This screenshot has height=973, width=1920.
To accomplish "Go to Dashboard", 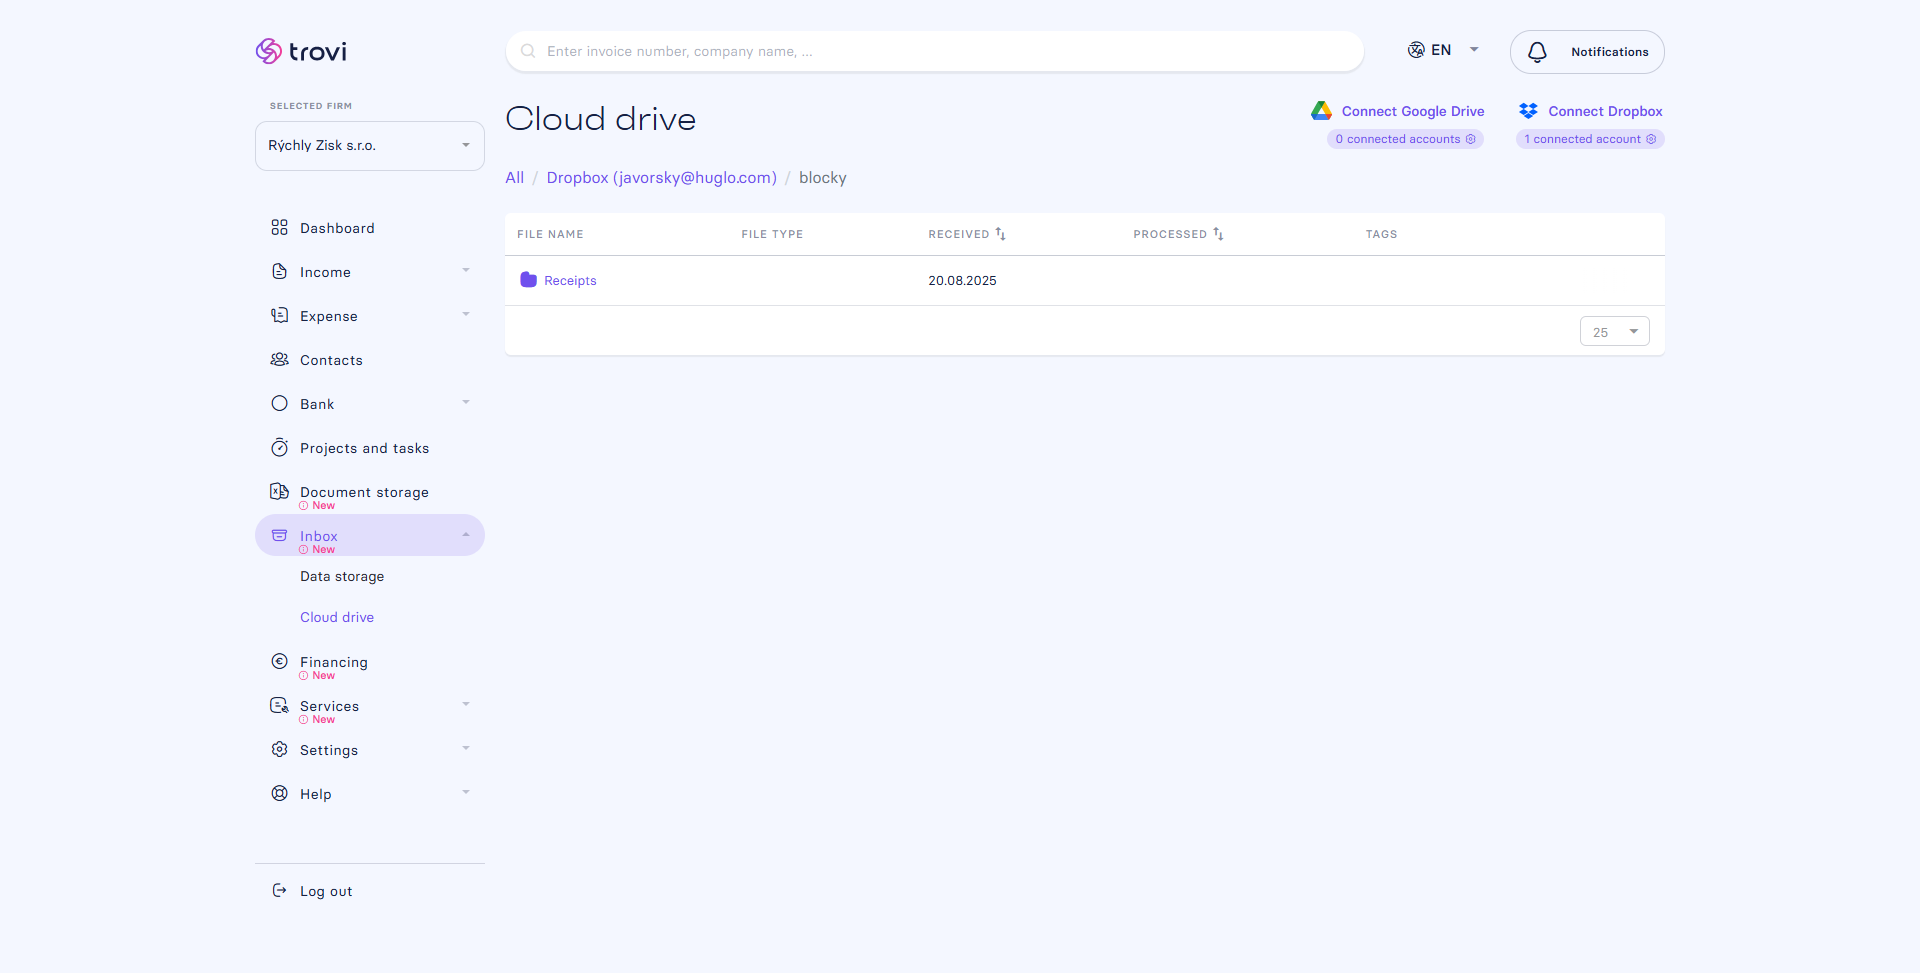I will 337,228.
